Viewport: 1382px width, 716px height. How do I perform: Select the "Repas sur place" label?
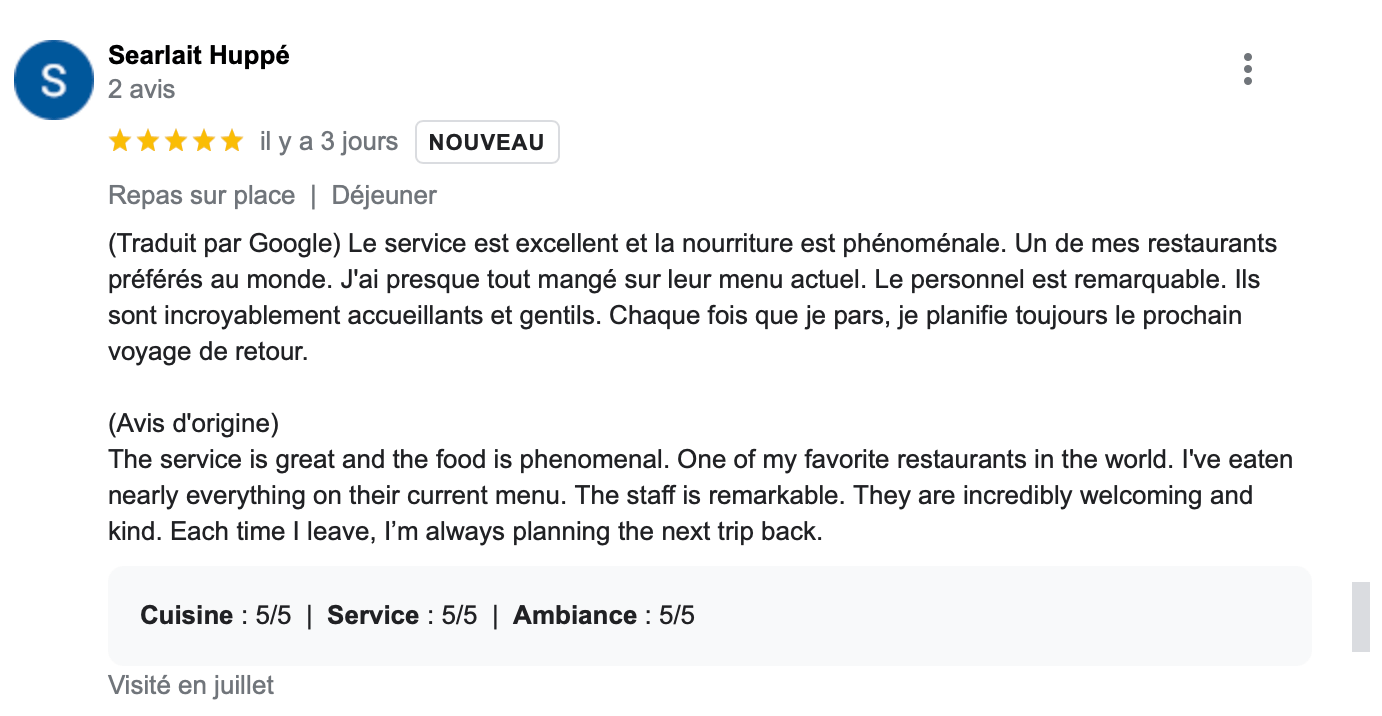pyautogui.click(x=201, y=195)
